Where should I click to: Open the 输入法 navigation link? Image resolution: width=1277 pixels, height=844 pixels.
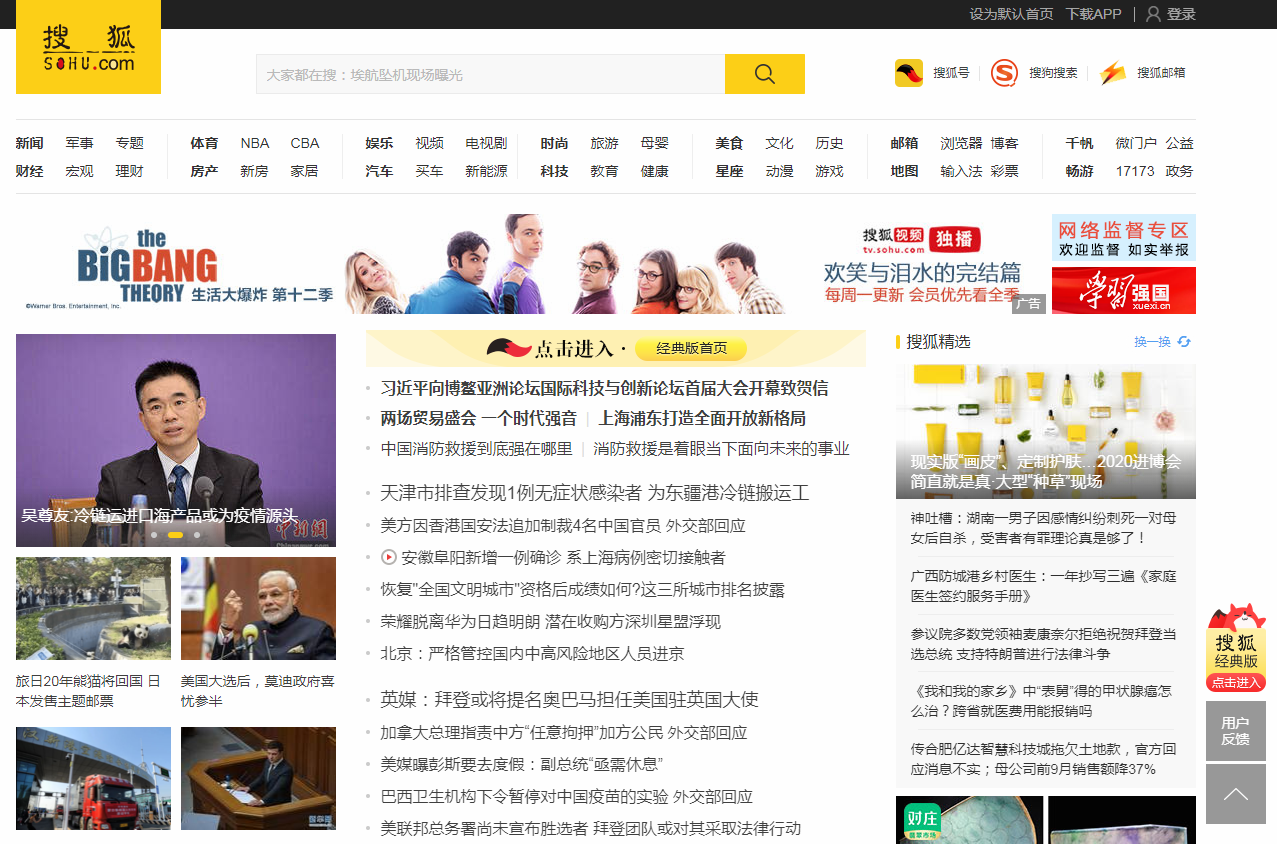(x=961, y=171)
